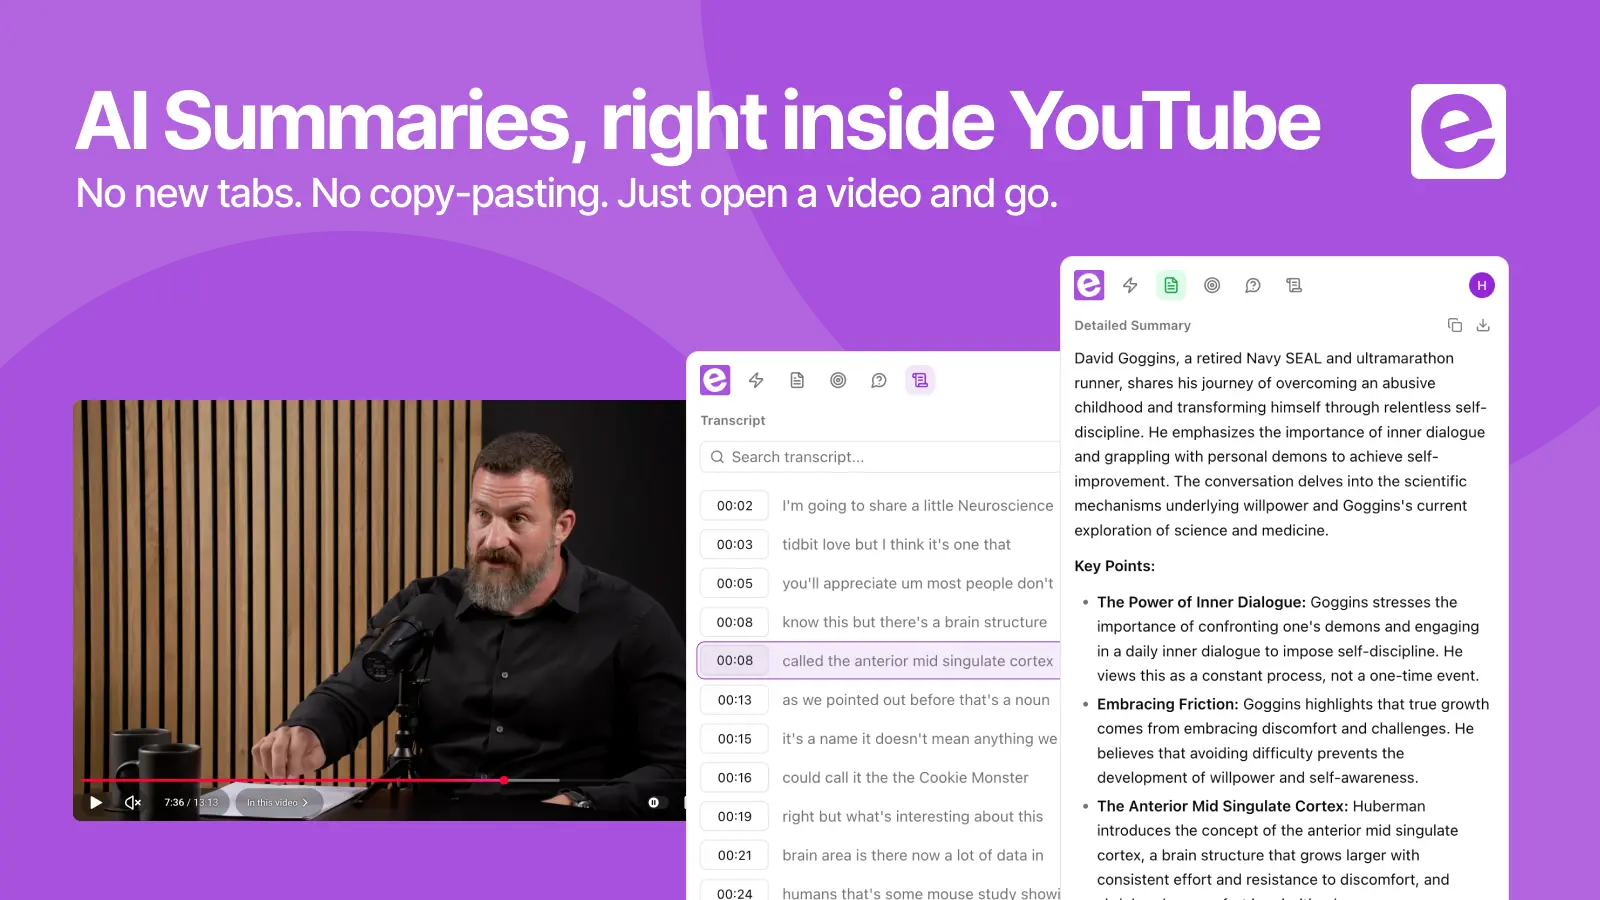Viewport: 1600px width, 900px height.
Task: Jump to 00:08 anterior mid singulate cortex line
Action: [x=878, y=661]
